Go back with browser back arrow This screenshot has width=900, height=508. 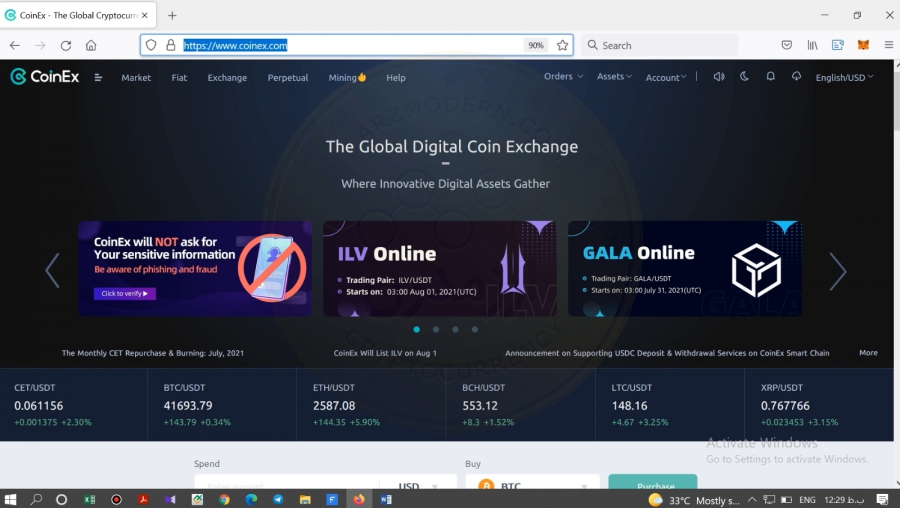(x=15, y=45)
